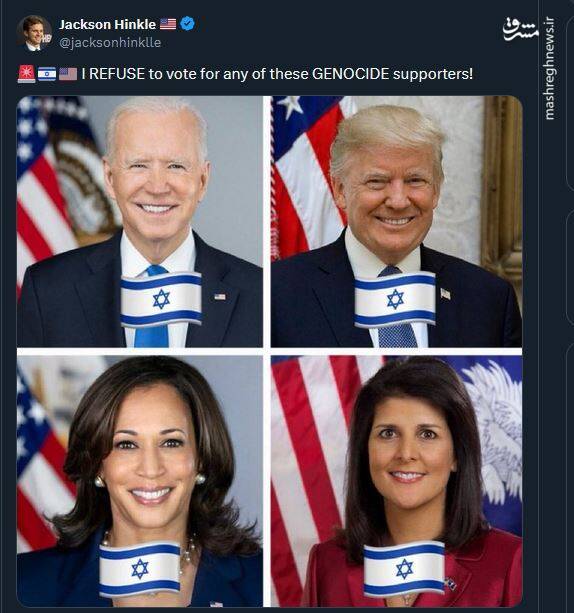Open Jackson Hinkle's round profile avatar

(x=34, y=33)
